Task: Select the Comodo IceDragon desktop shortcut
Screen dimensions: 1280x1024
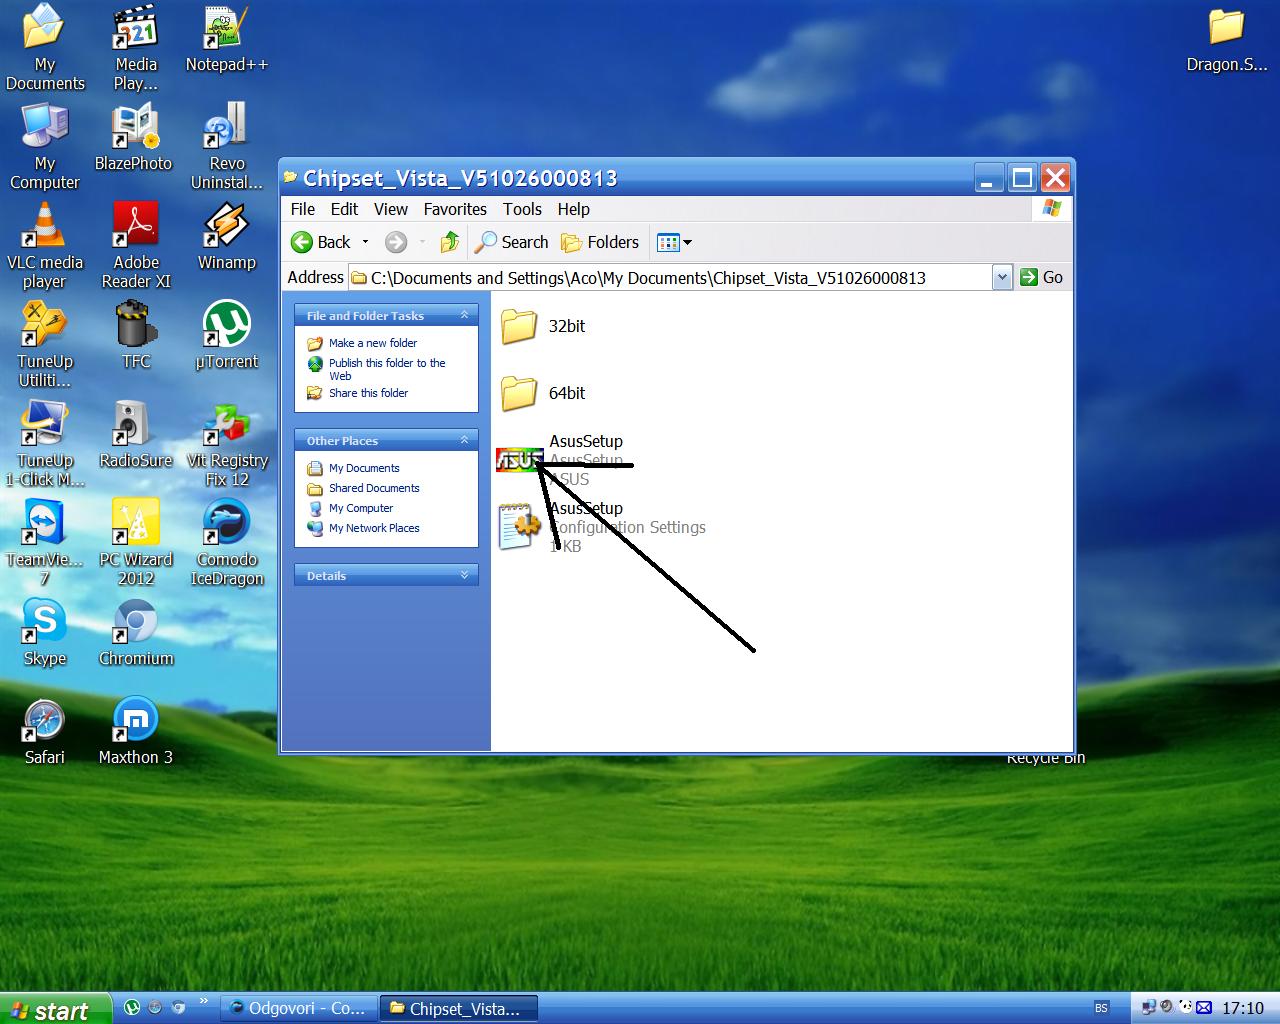Action: click(x=227, y=543)
